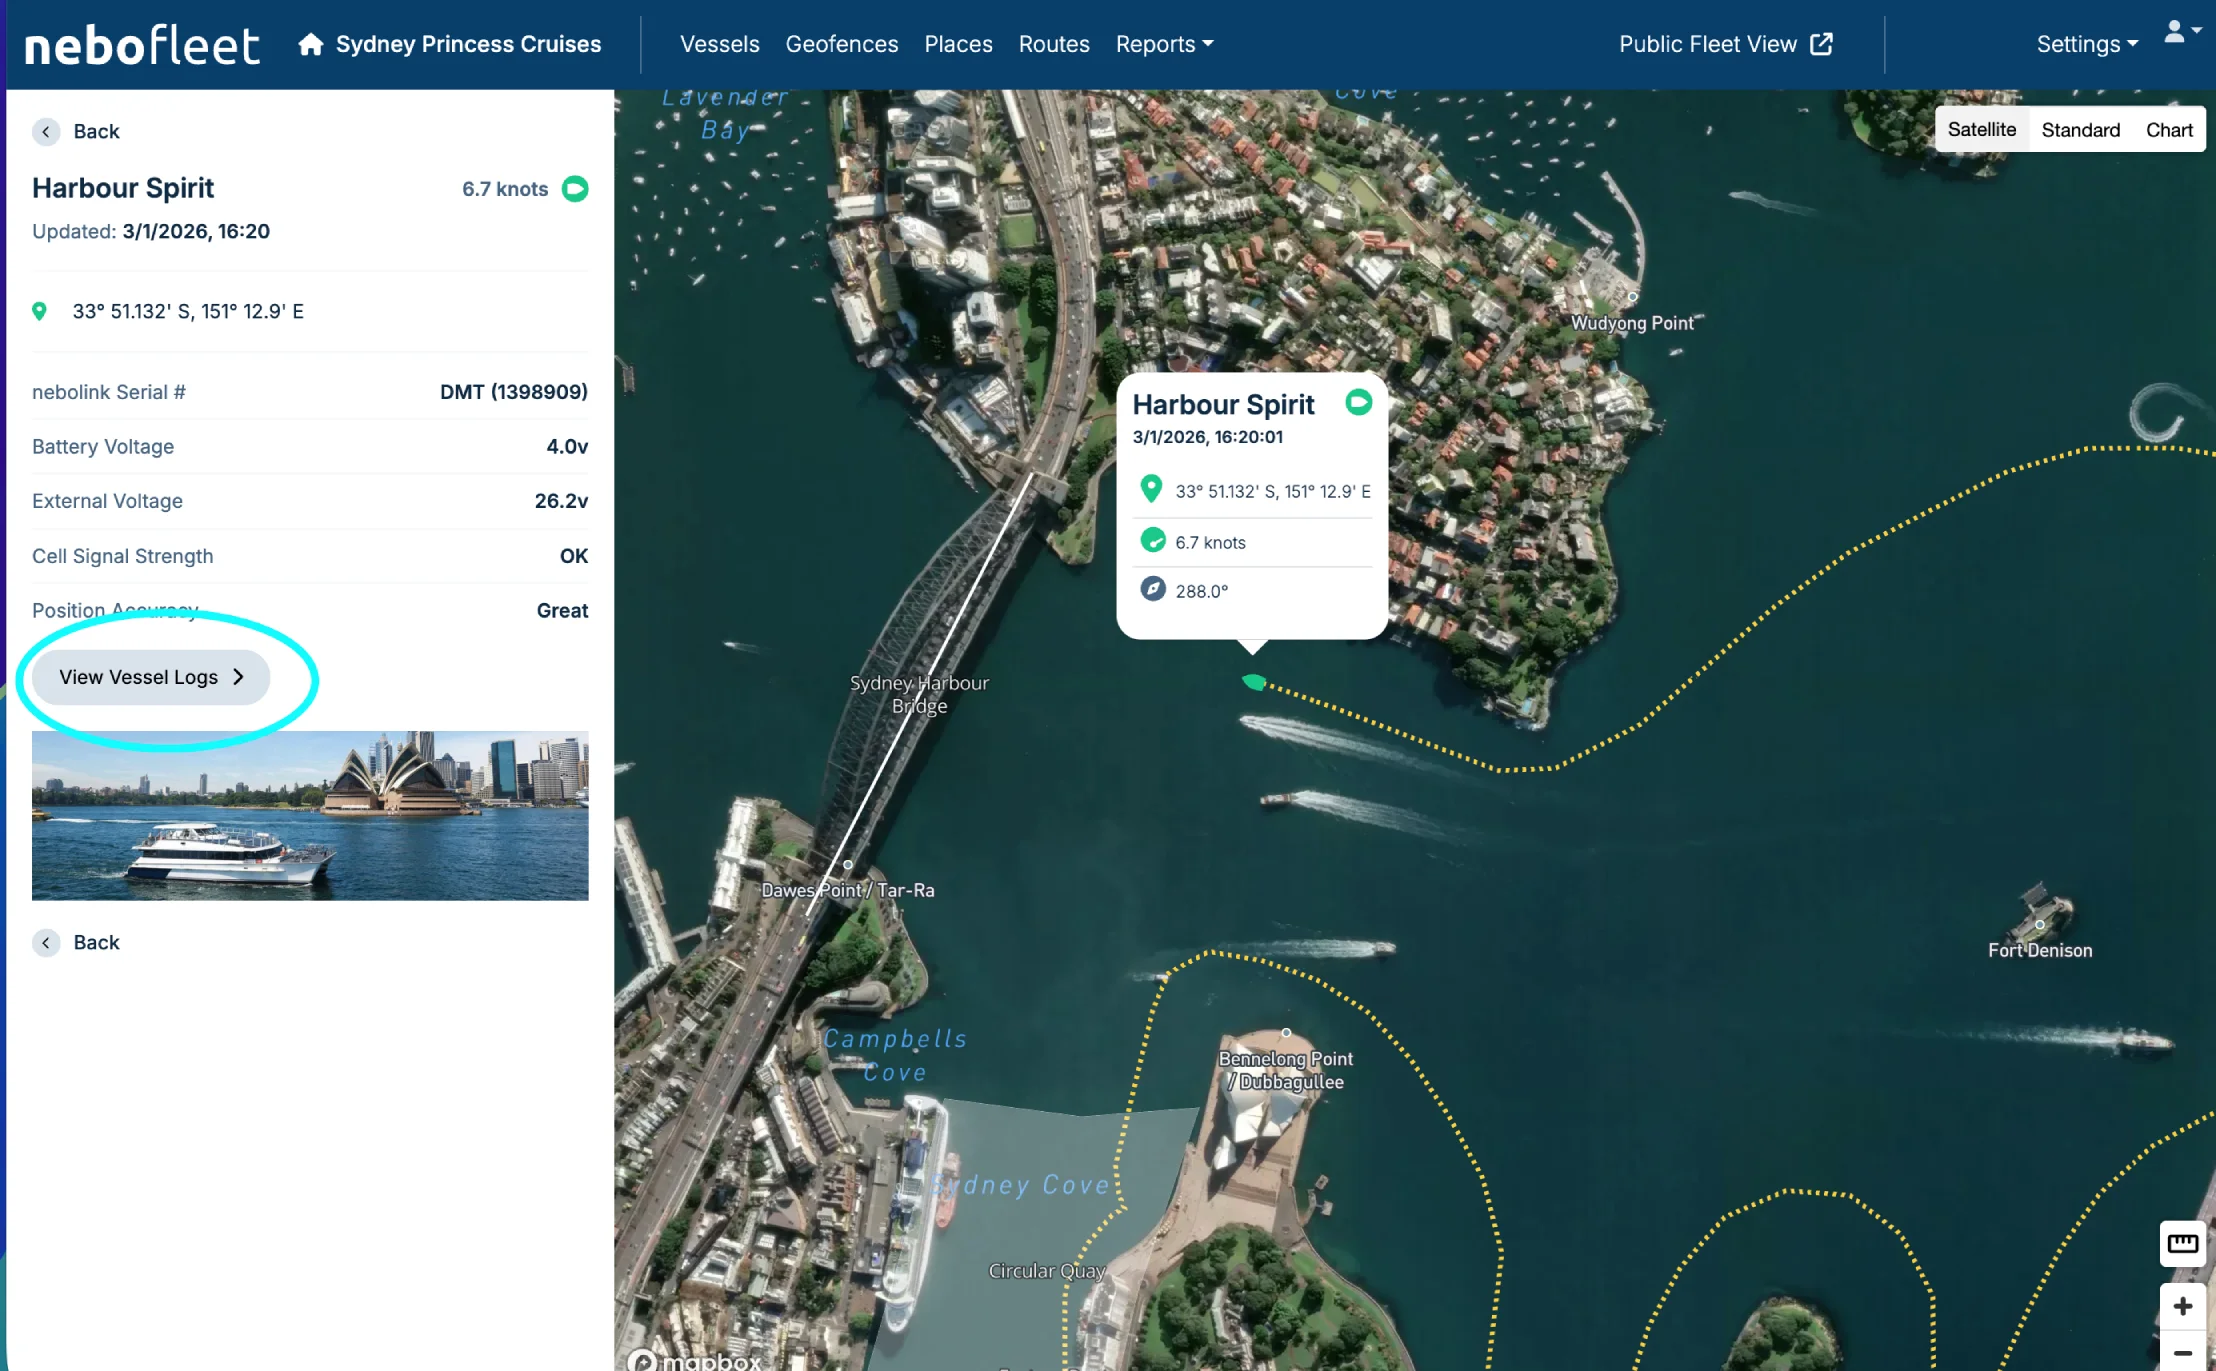Click the compass heading icon in popup
2216x1371 pixels.
(1153, 589)
